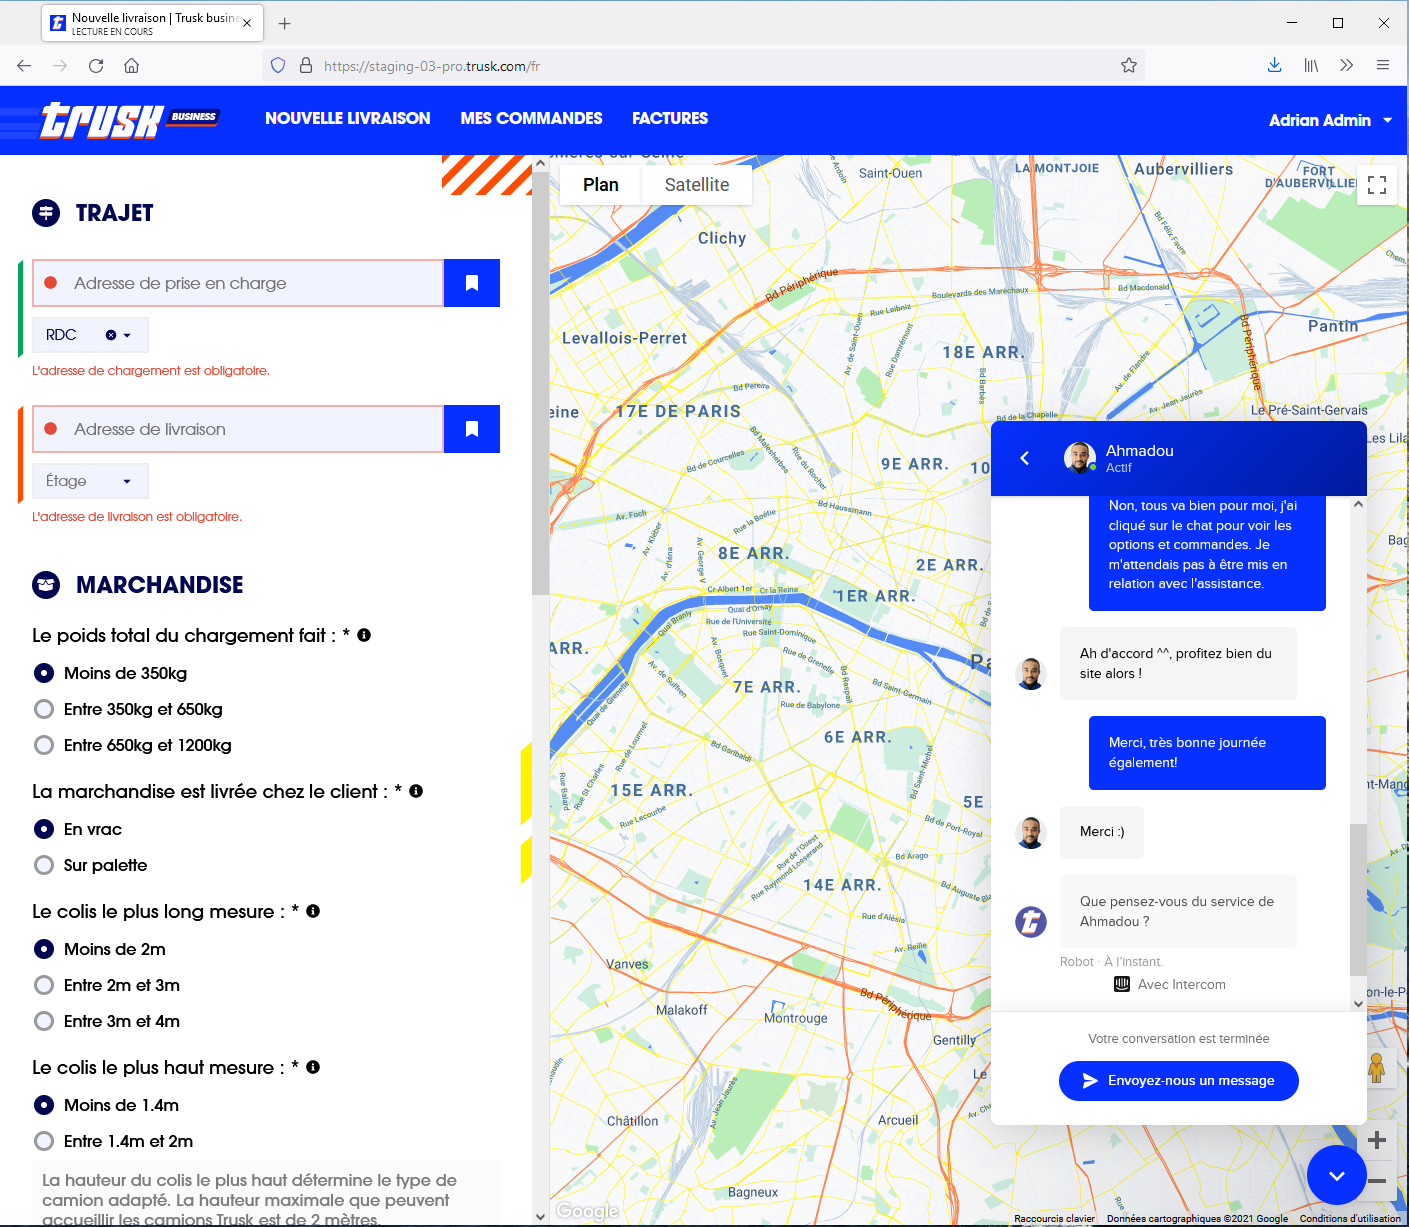Bookmark this page with the star
Image resolution: width=1409 pixels, height=1227 pixels.
tap(1129, 66)
